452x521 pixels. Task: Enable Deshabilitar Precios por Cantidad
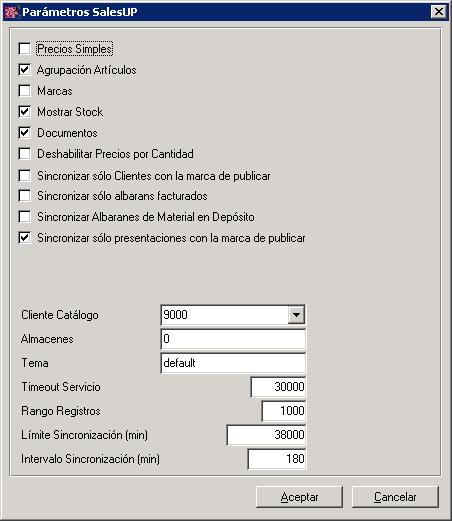(25, 154)
